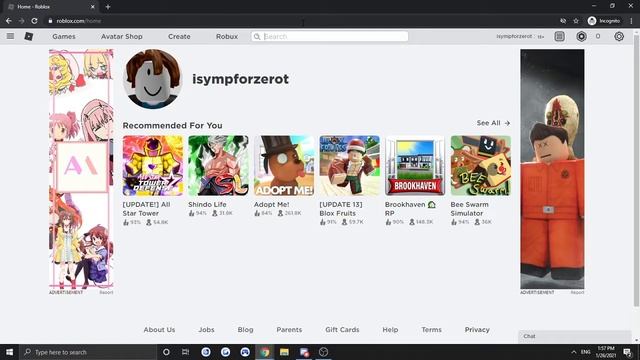
Task: Click the Roblox logo icon
Action: pyautogui.click(x=29, y=36)
